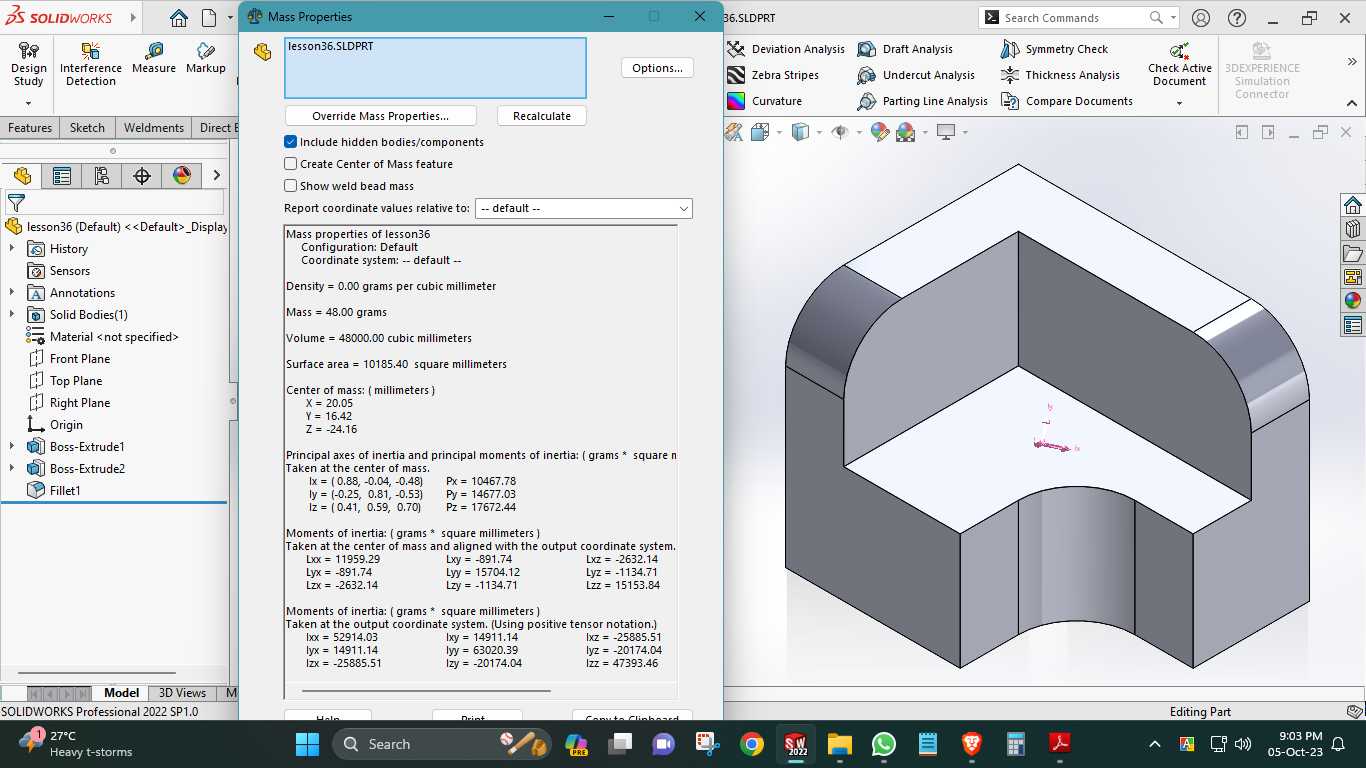Uncheck Include hidden bodies/components
Image resolution: width=1366 pixels, height=768 pixels.
pyautogui.click(x=290, y=142)
